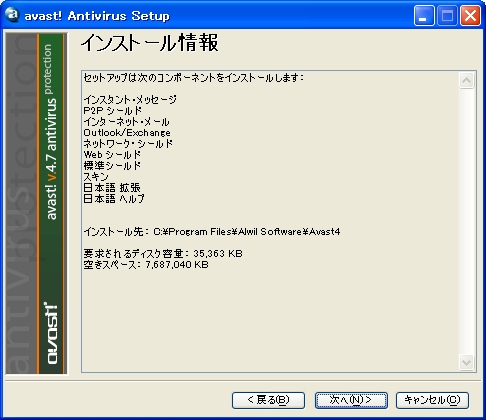Image resolution: width=486 pixels, height=420 pixels.
Task: Close the avast! Antivirus Setup window
Action: tap(470, 15)
